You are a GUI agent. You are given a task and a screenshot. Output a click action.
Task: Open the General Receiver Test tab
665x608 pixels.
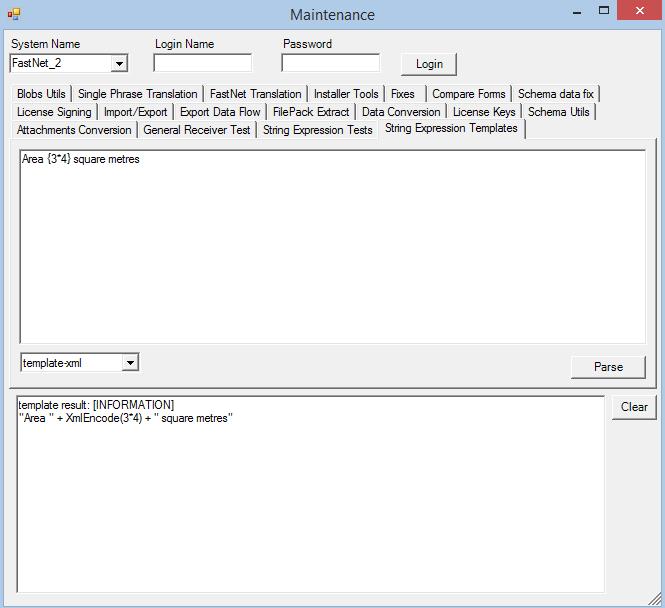tap(197, 130)
